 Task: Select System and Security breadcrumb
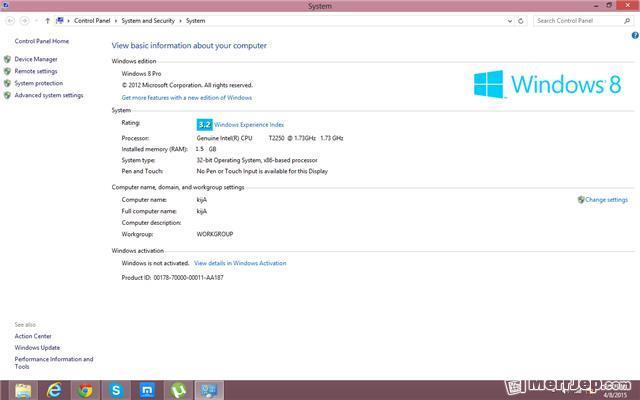click(148, 20)
